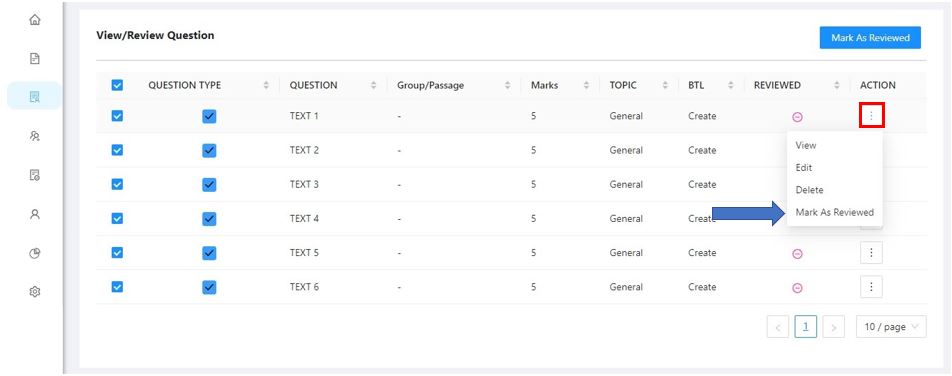This screenshot has width=952, height=376.
Task: Click the next page arrow in pagination
Action: coord(834,327)
